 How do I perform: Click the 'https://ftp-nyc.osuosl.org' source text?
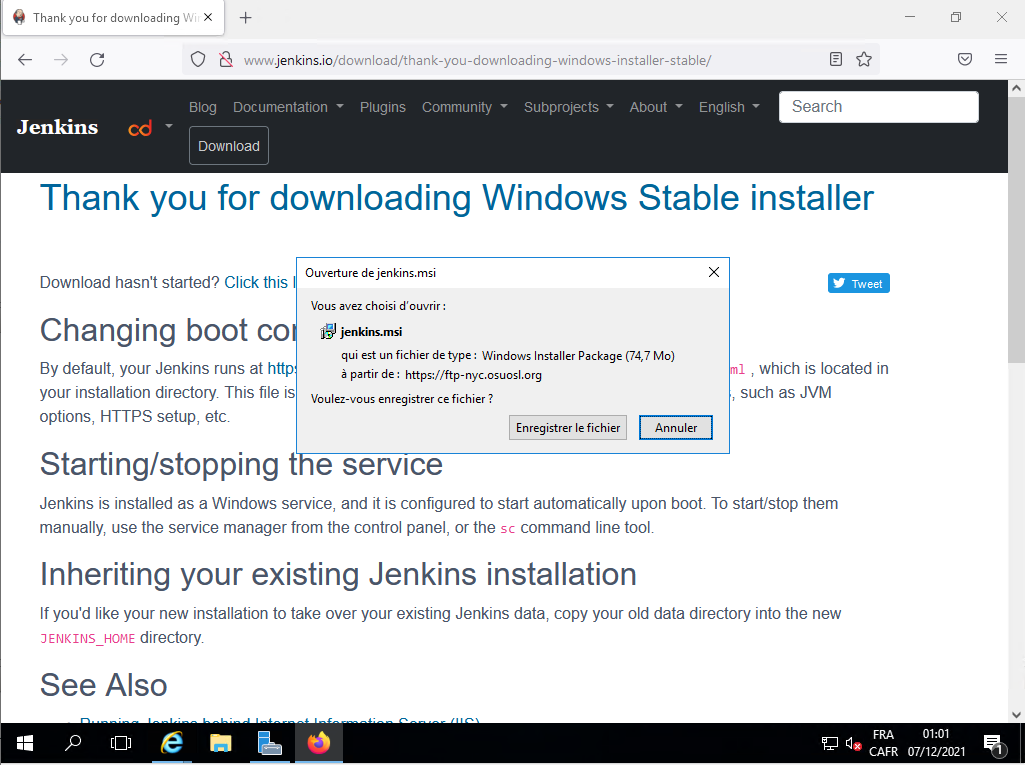(x=473, y=375)
